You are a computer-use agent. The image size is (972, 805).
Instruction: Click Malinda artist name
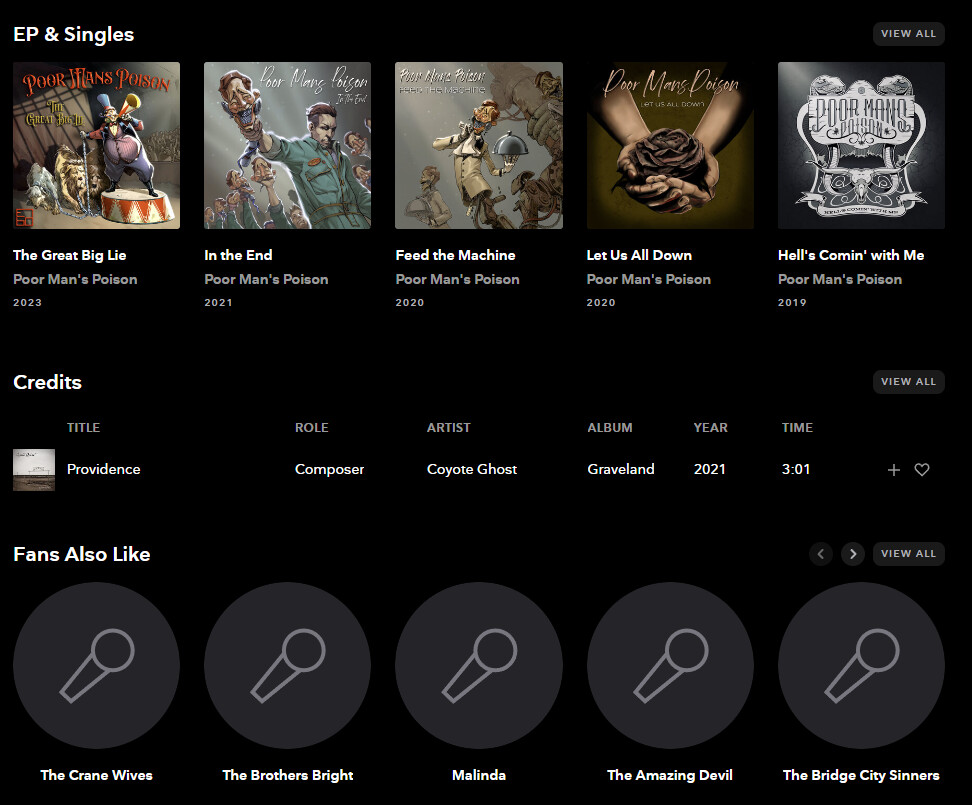click(x=479, y=775)
